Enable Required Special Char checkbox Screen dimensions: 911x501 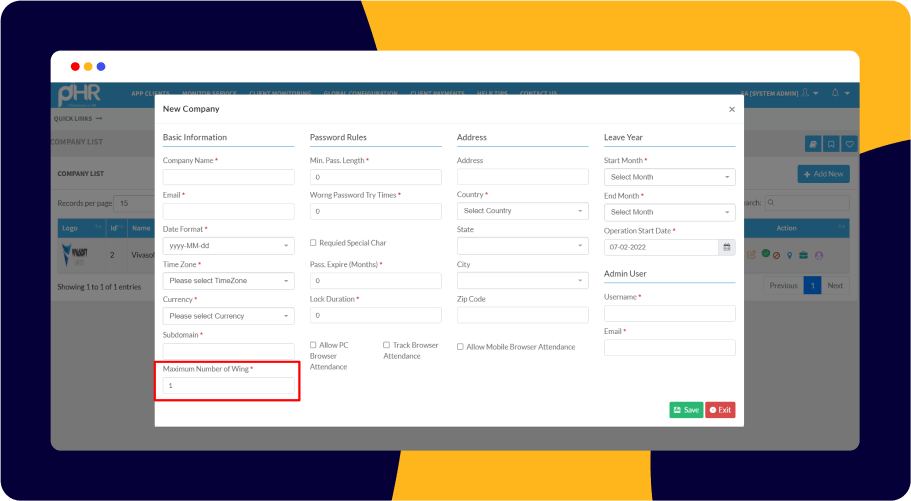pyautogui.click(x=313, y=242)
